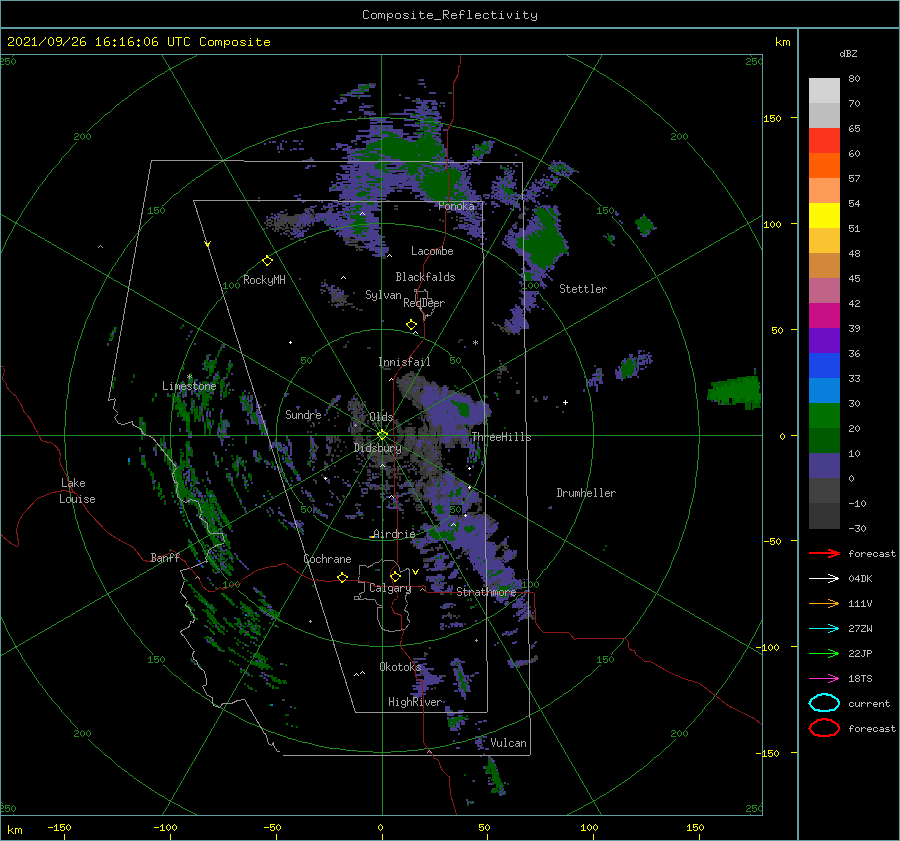Image resolution: width=900 pixels, height=841 pixels.
Task: Click the HighRiver label
Action: click(x=415, y=702)
